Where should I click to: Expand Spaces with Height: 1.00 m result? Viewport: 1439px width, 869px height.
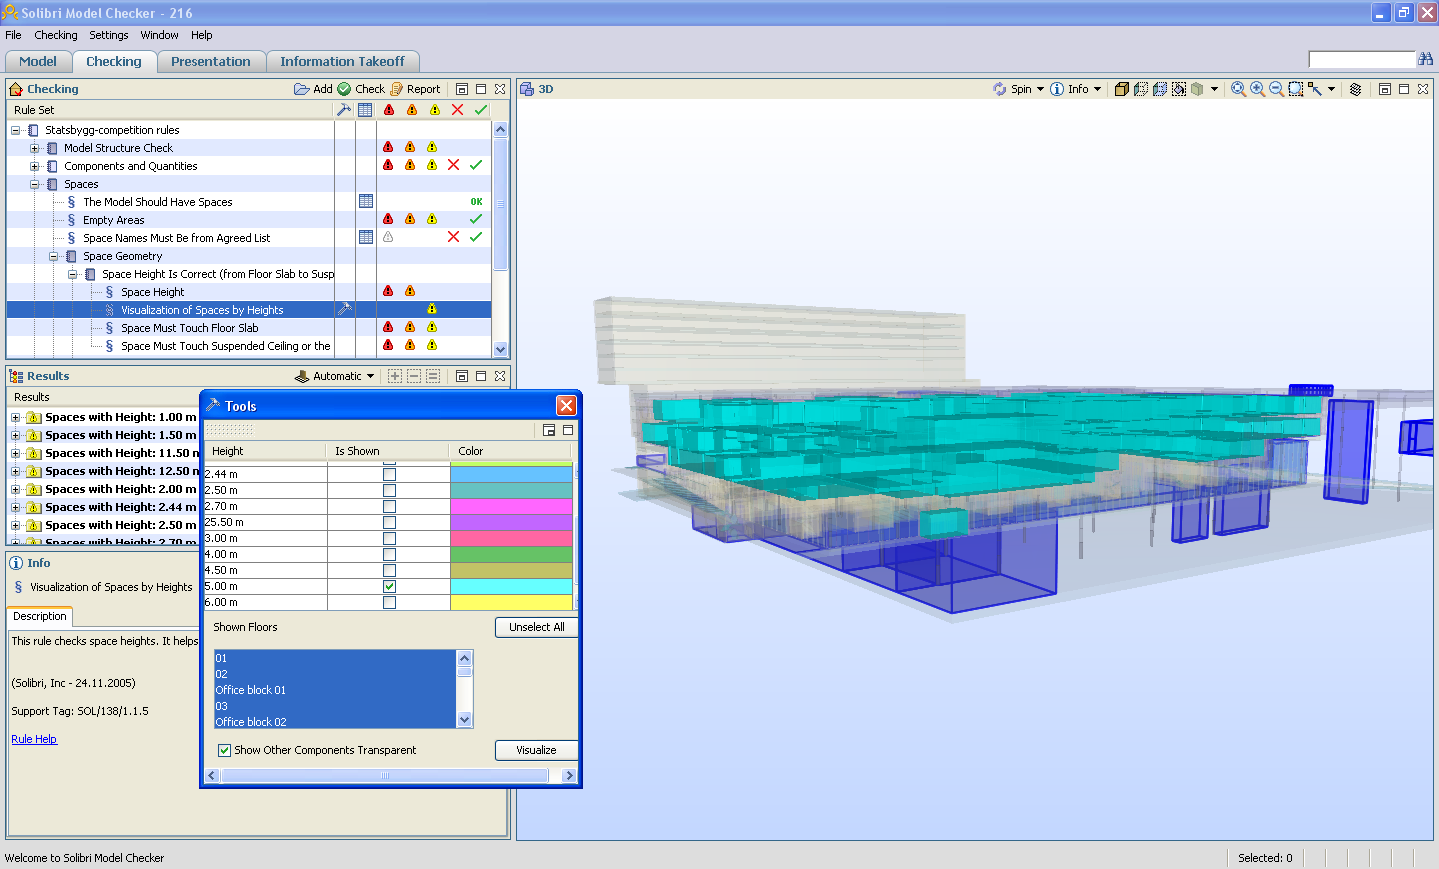point(16,417)
